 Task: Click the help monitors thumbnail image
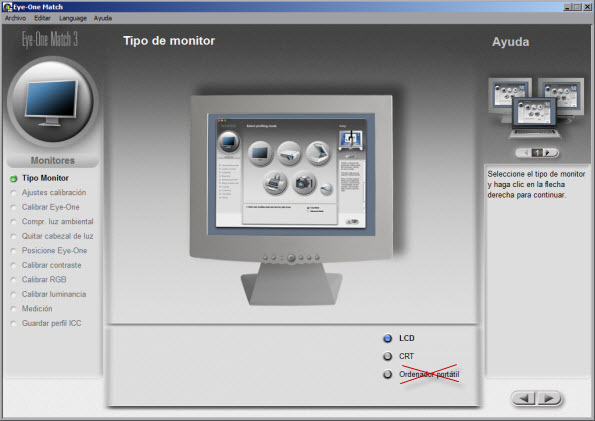tap(536, 108)
